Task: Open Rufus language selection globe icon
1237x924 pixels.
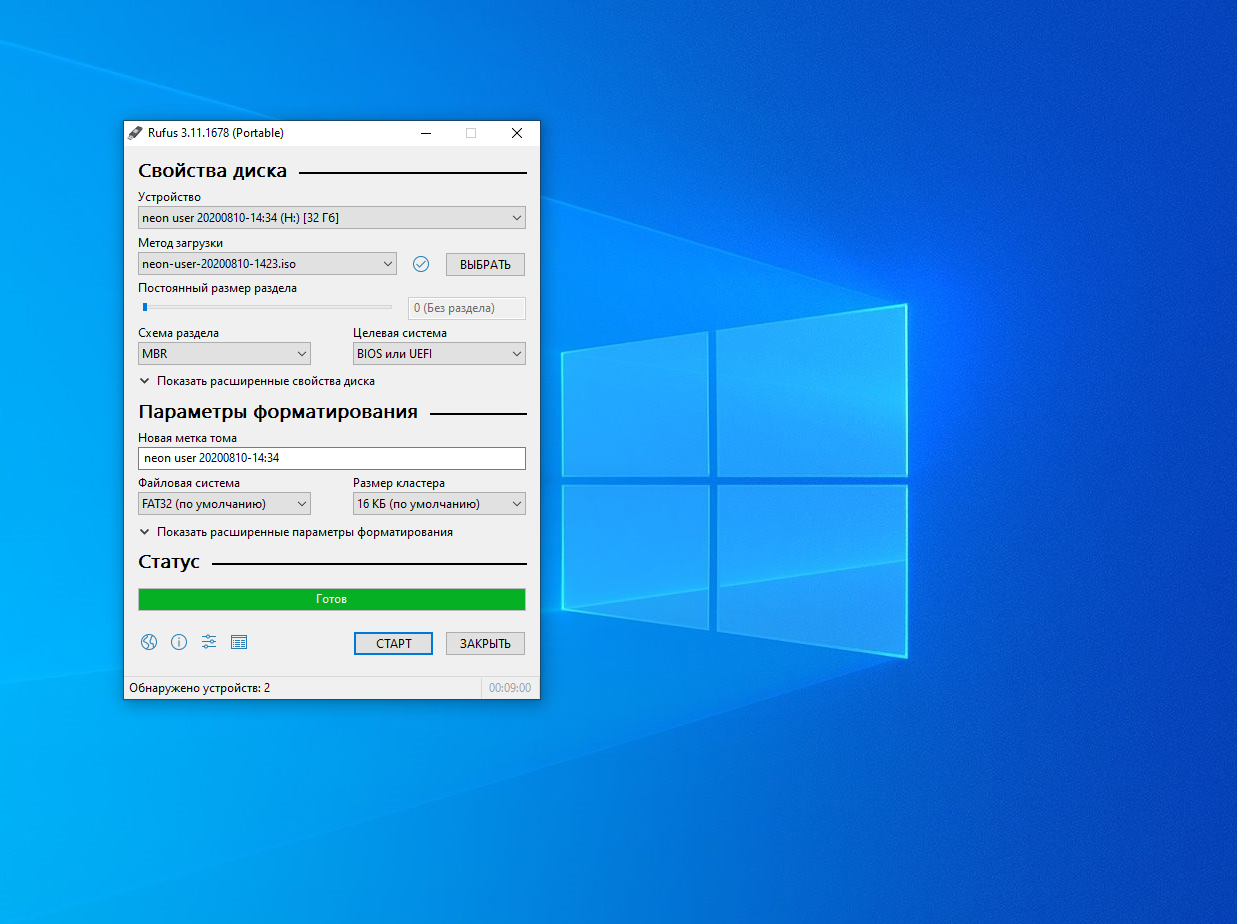Action: [149, 642]
